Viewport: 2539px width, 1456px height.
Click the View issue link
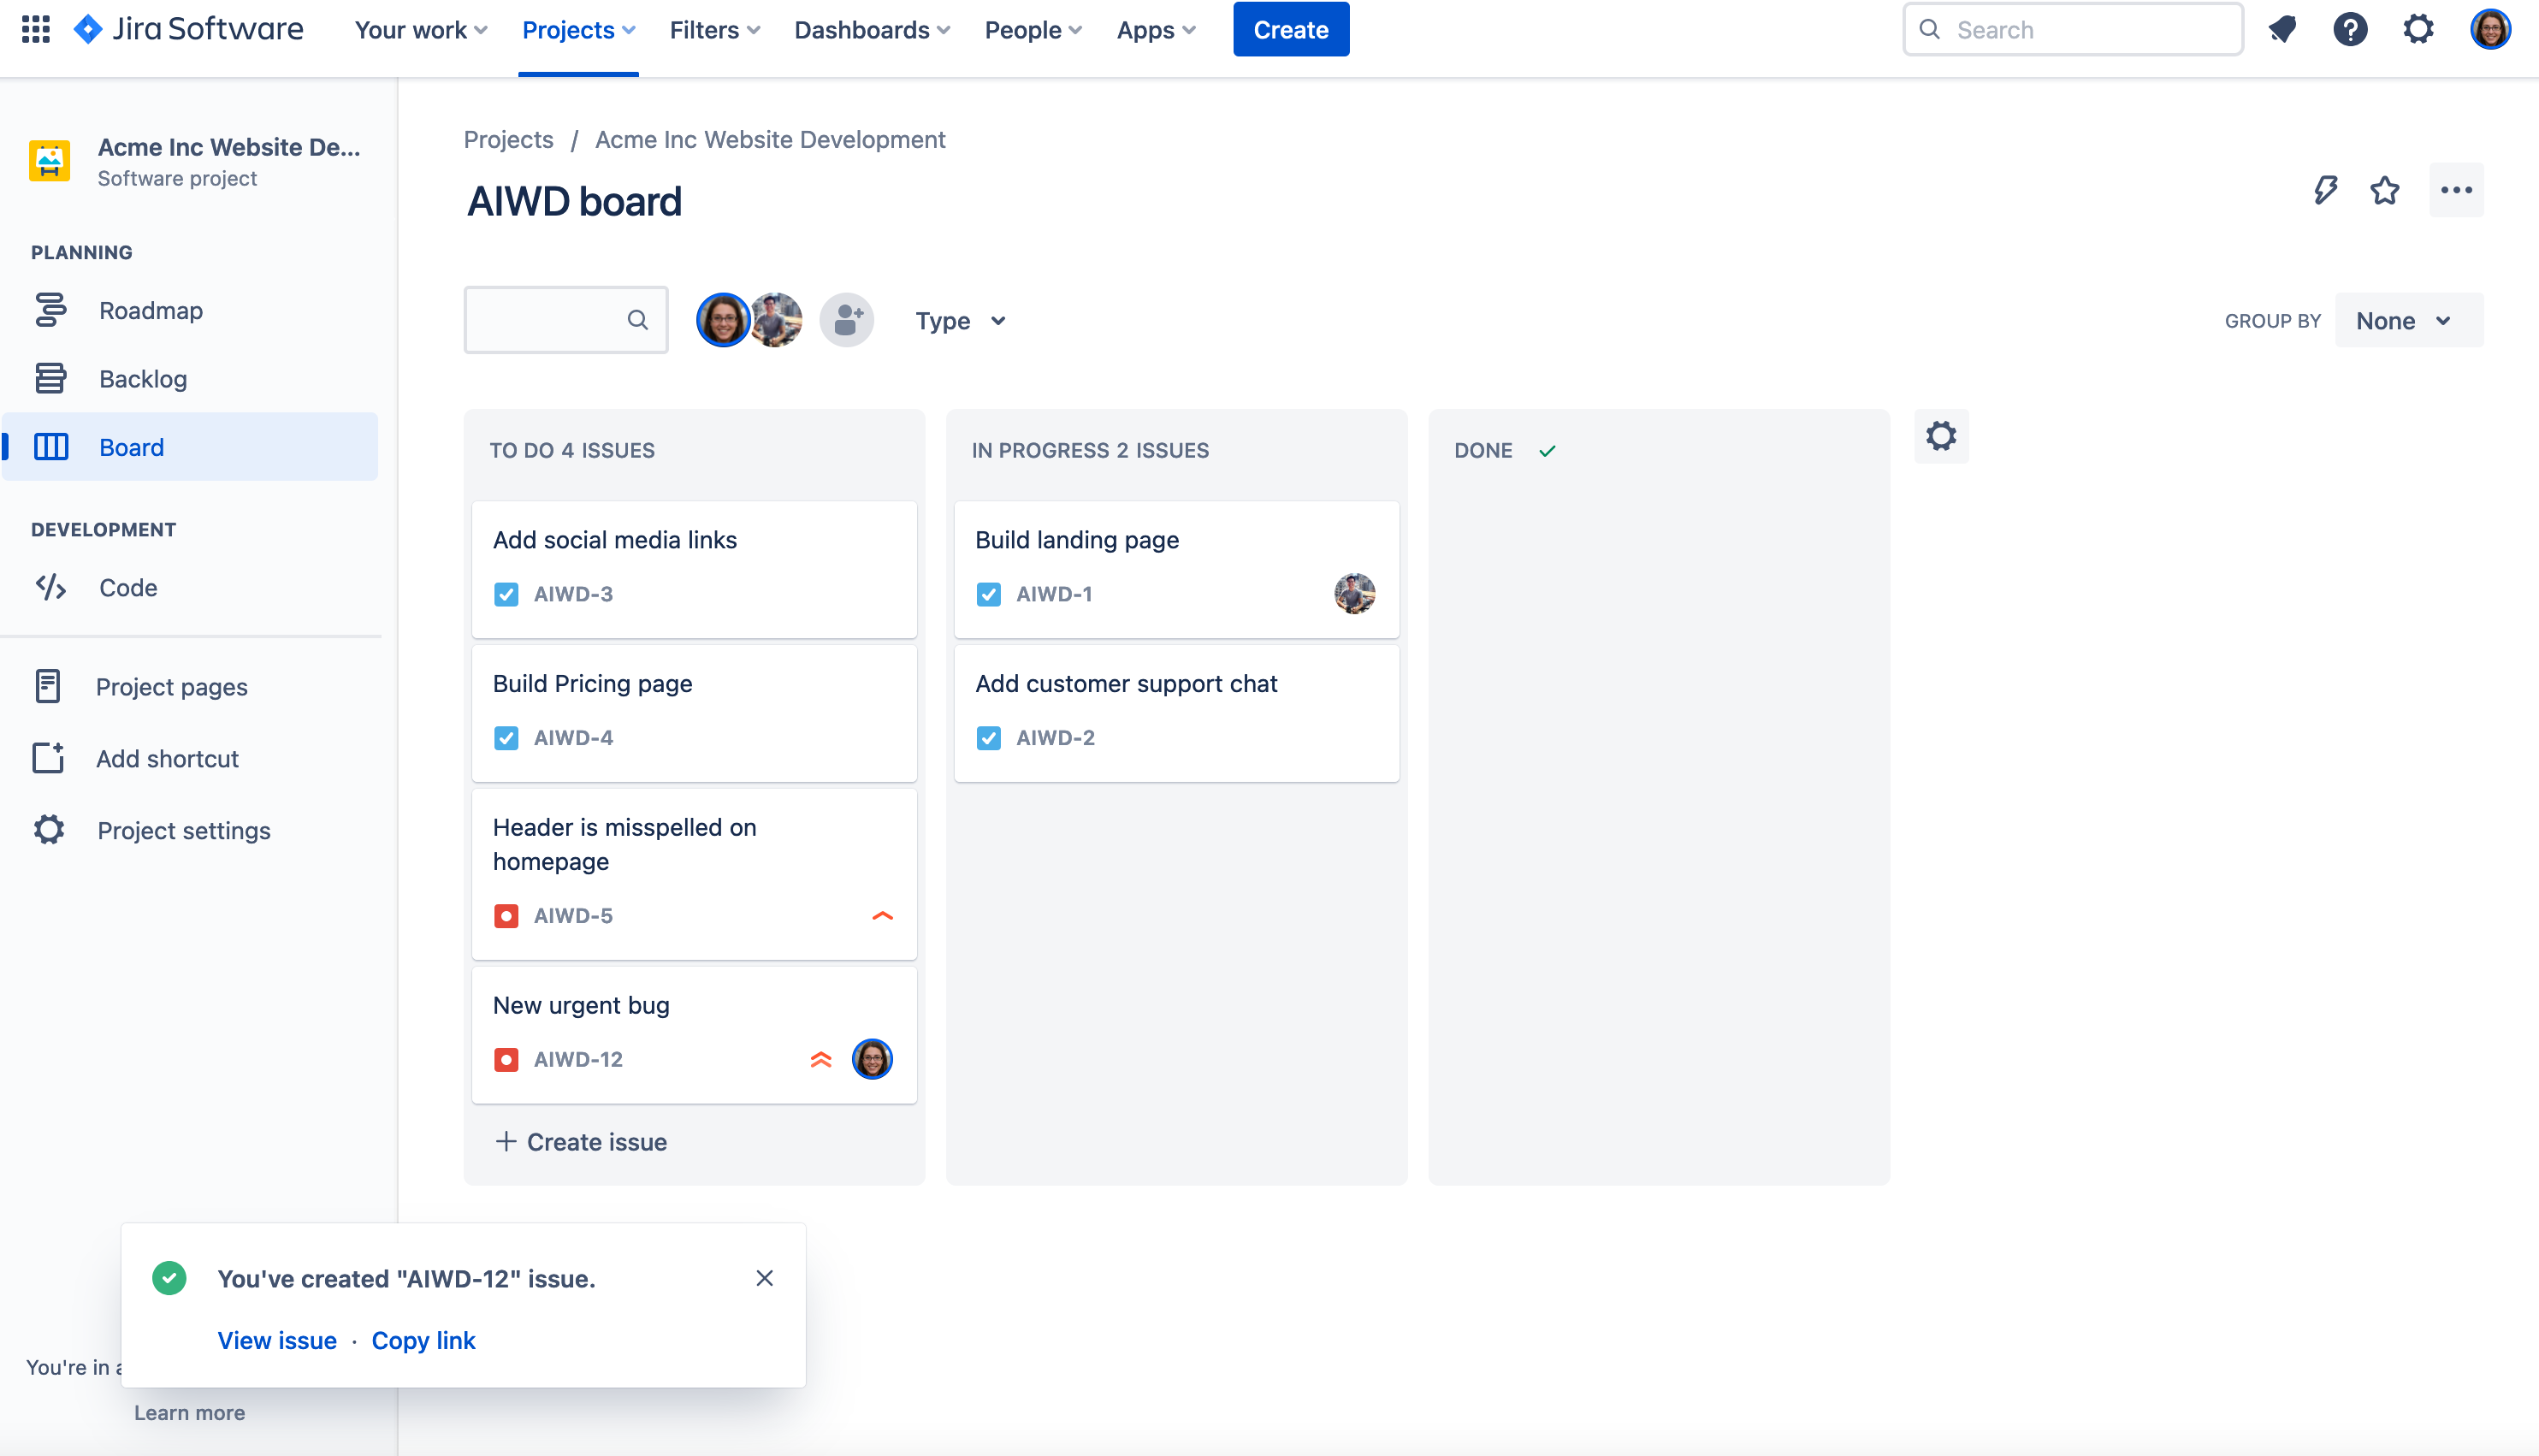277,1340
